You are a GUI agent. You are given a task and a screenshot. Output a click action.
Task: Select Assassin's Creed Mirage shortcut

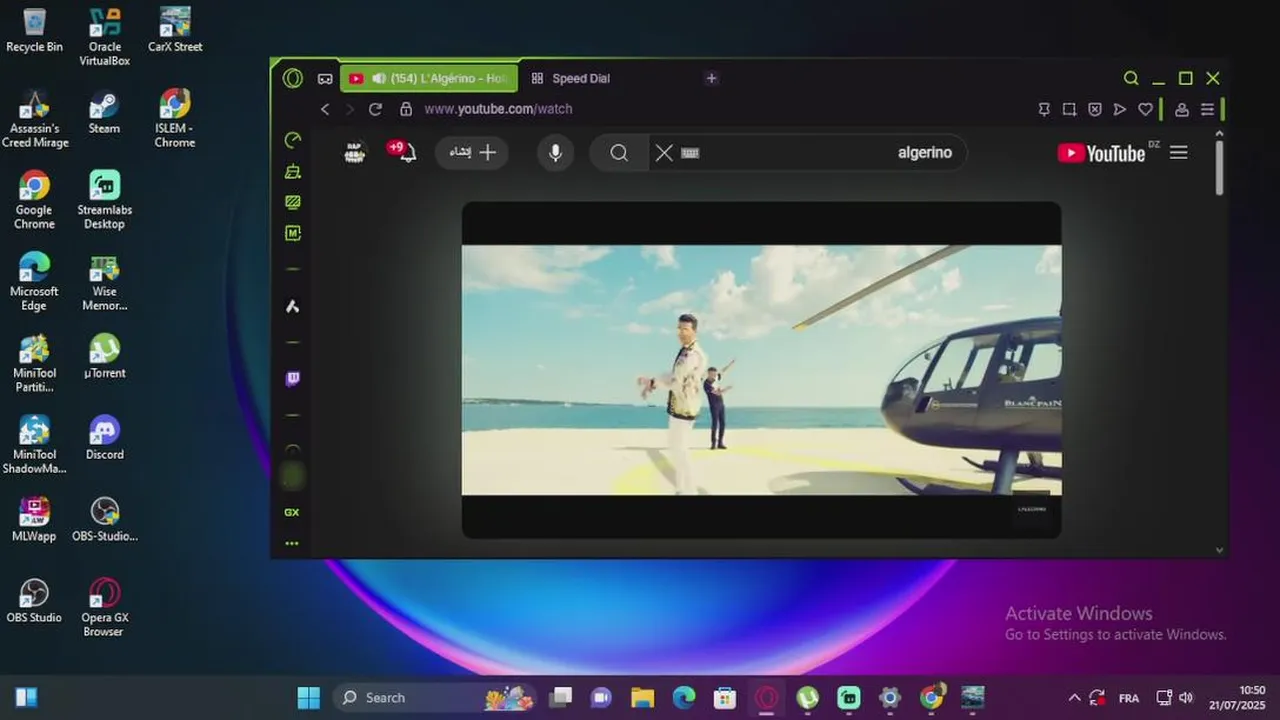[35, 119]
